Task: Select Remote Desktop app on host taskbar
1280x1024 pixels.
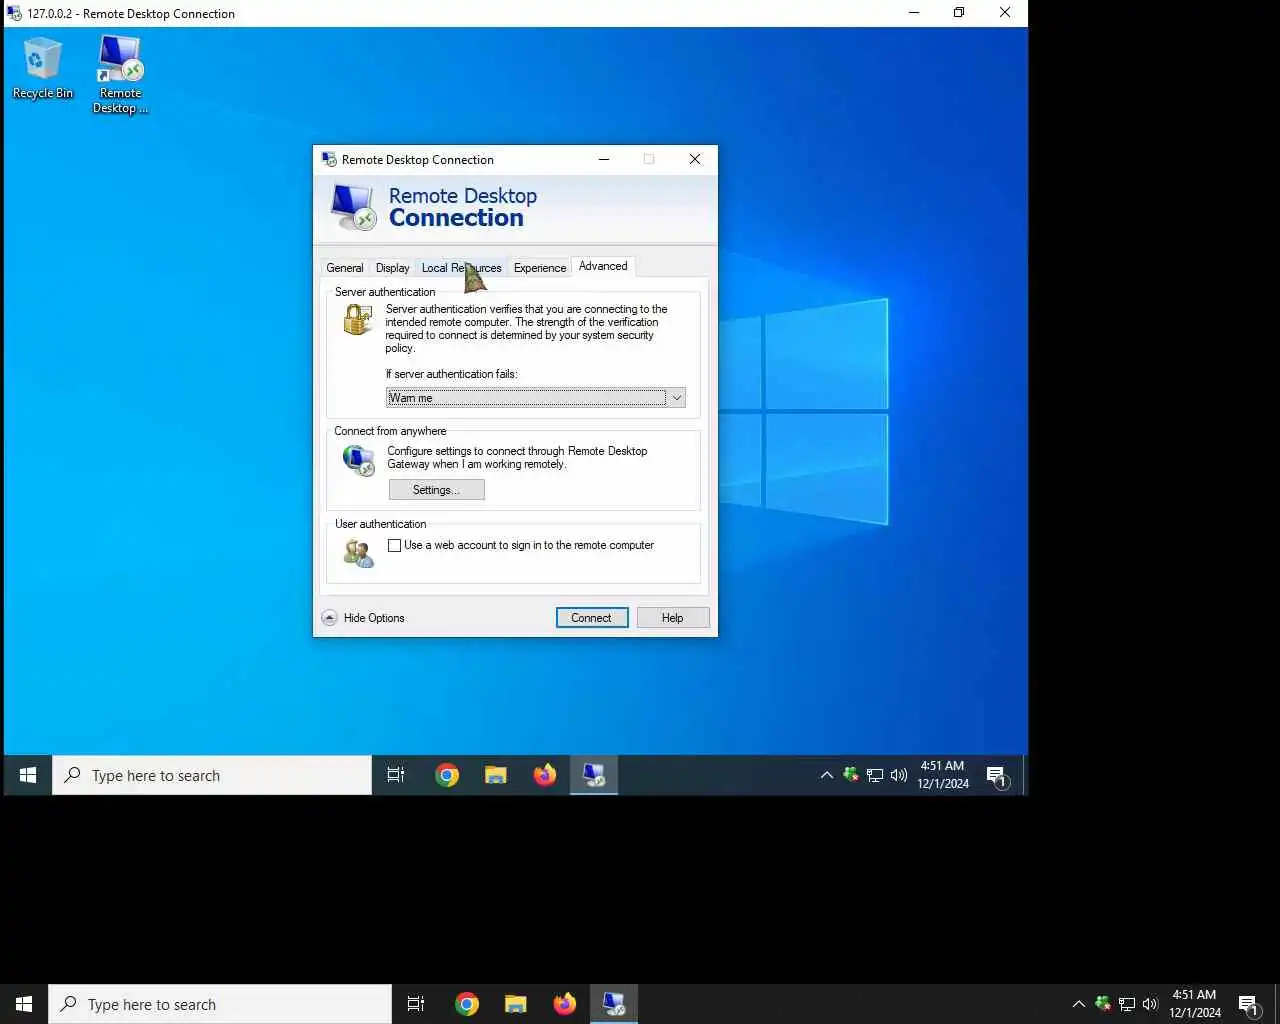Action: click(614, 1004)
